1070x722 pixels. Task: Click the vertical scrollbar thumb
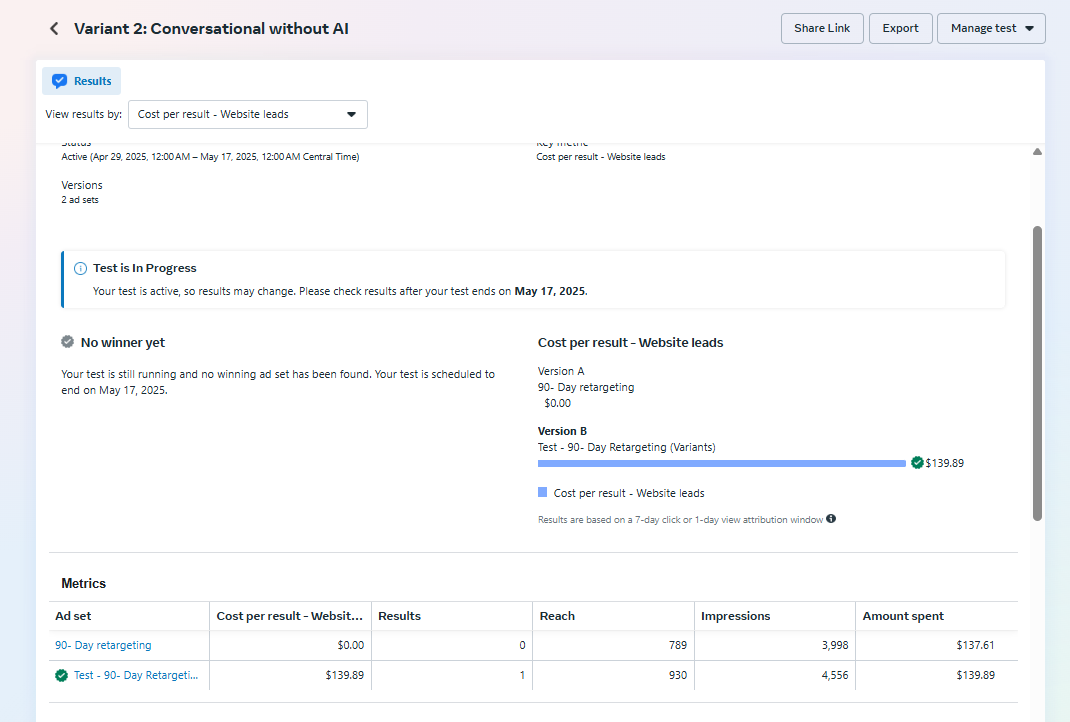click(1037, 373)
